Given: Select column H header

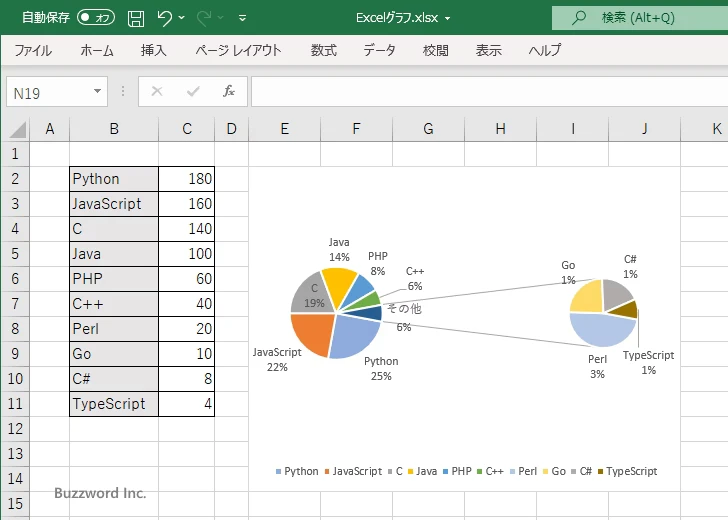Looking at the screenshot, I should point(500,129).
